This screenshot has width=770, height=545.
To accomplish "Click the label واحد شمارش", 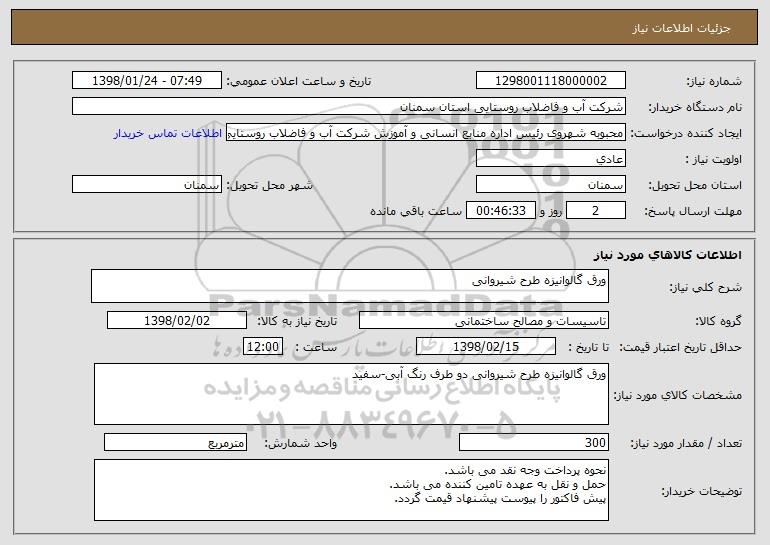I will (301, 443).
